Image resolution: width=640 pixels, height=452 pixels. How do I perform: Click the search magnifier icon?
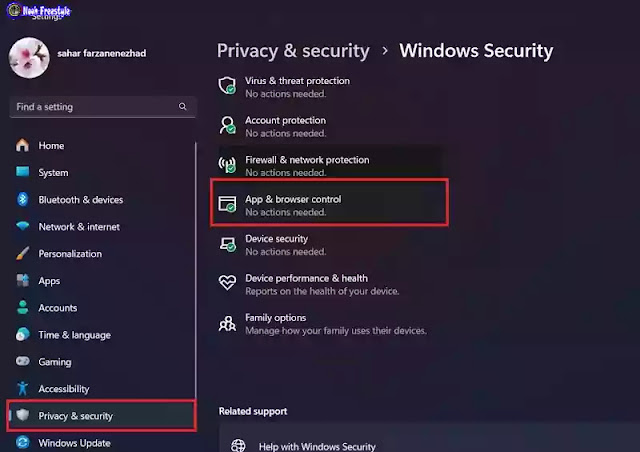(x=182, y=107)
